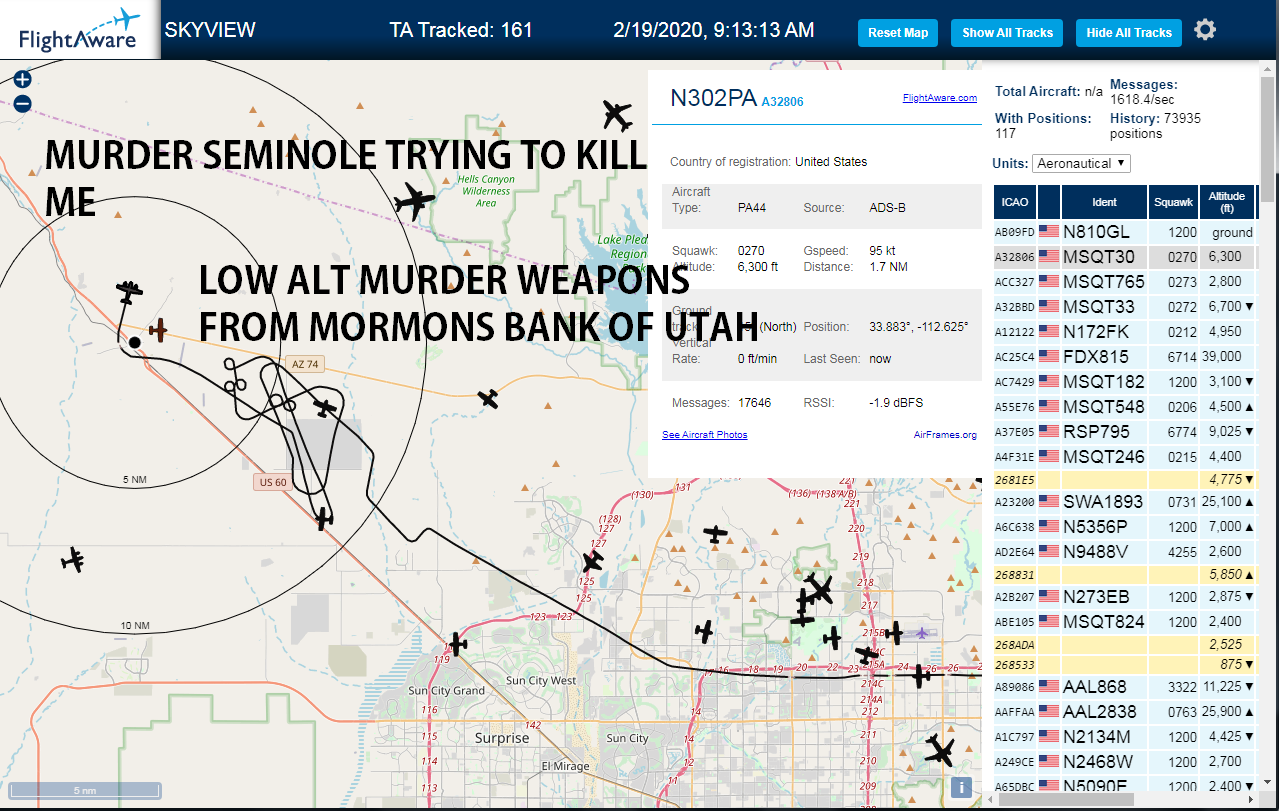Select the MSQT824 row

click(x=1124, y=622)
